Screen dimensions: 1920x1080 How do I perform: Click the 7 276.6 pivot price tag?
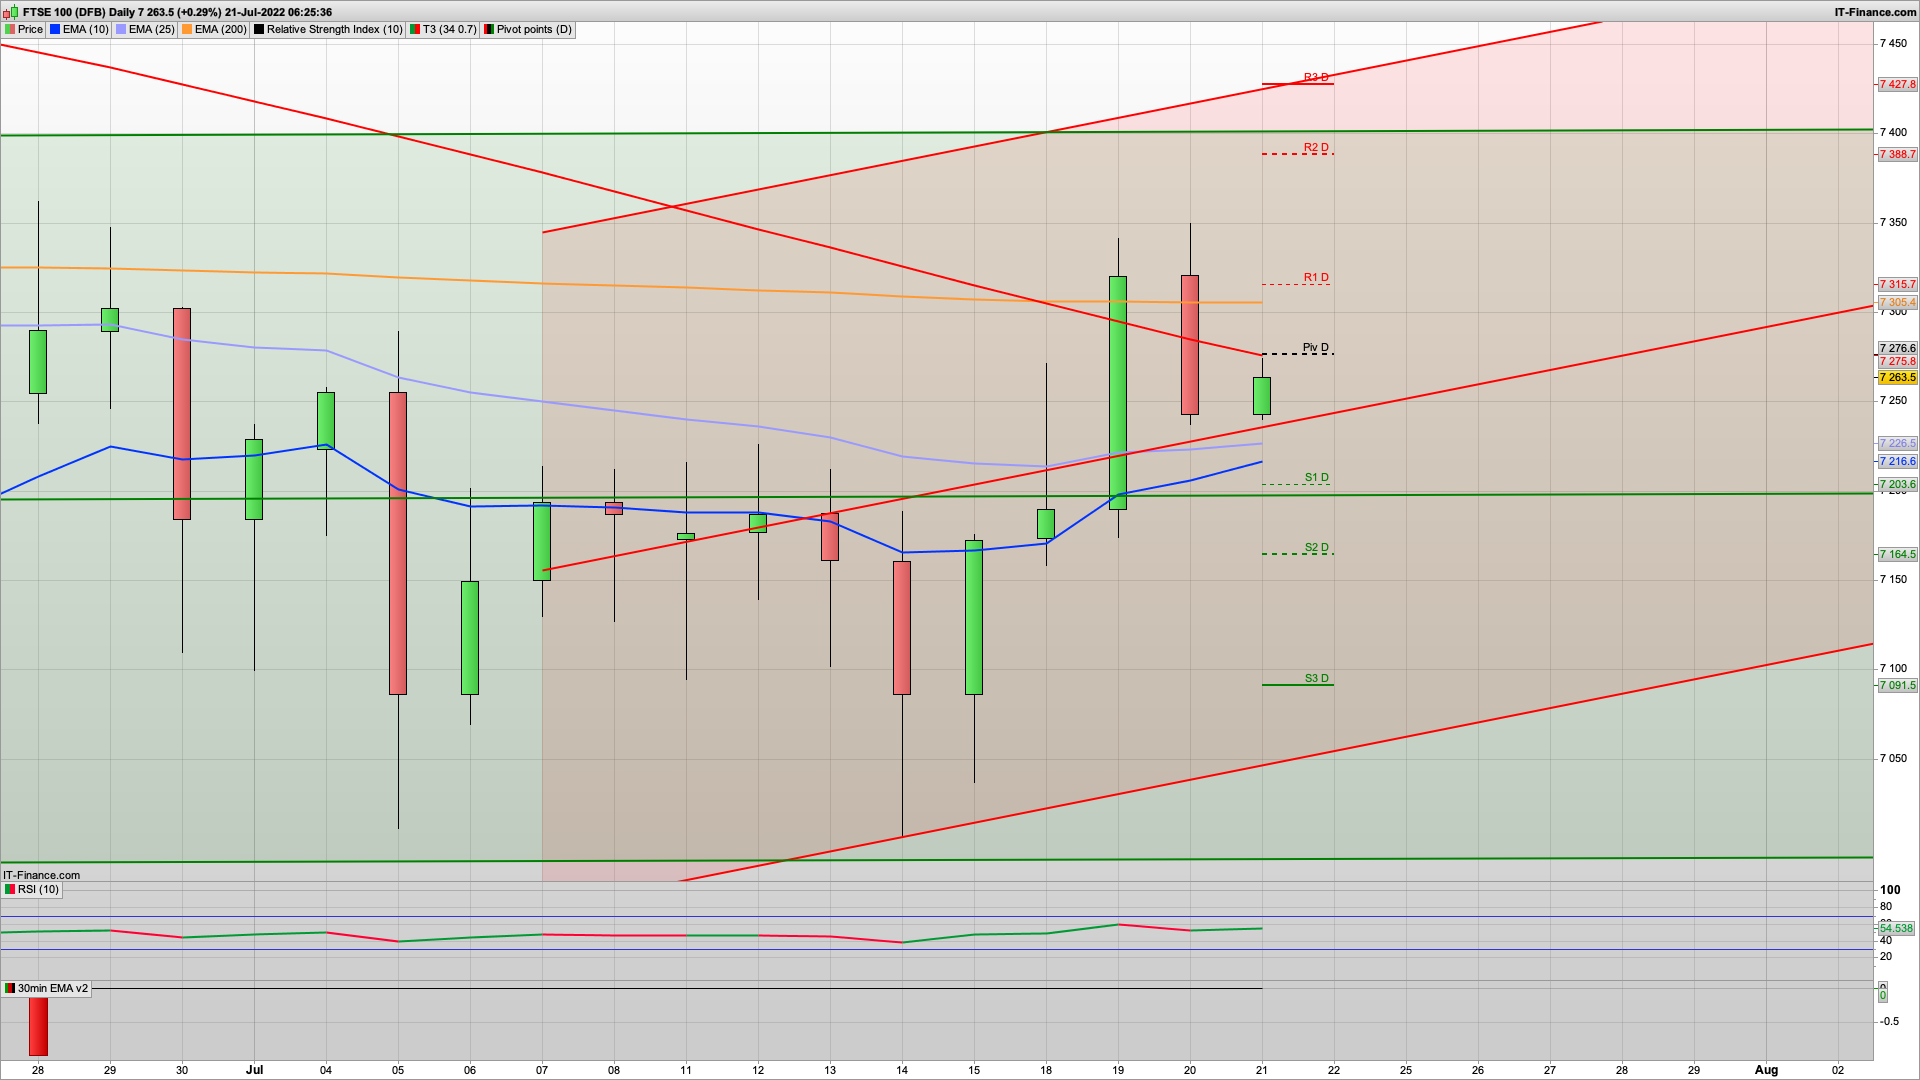1897,349
